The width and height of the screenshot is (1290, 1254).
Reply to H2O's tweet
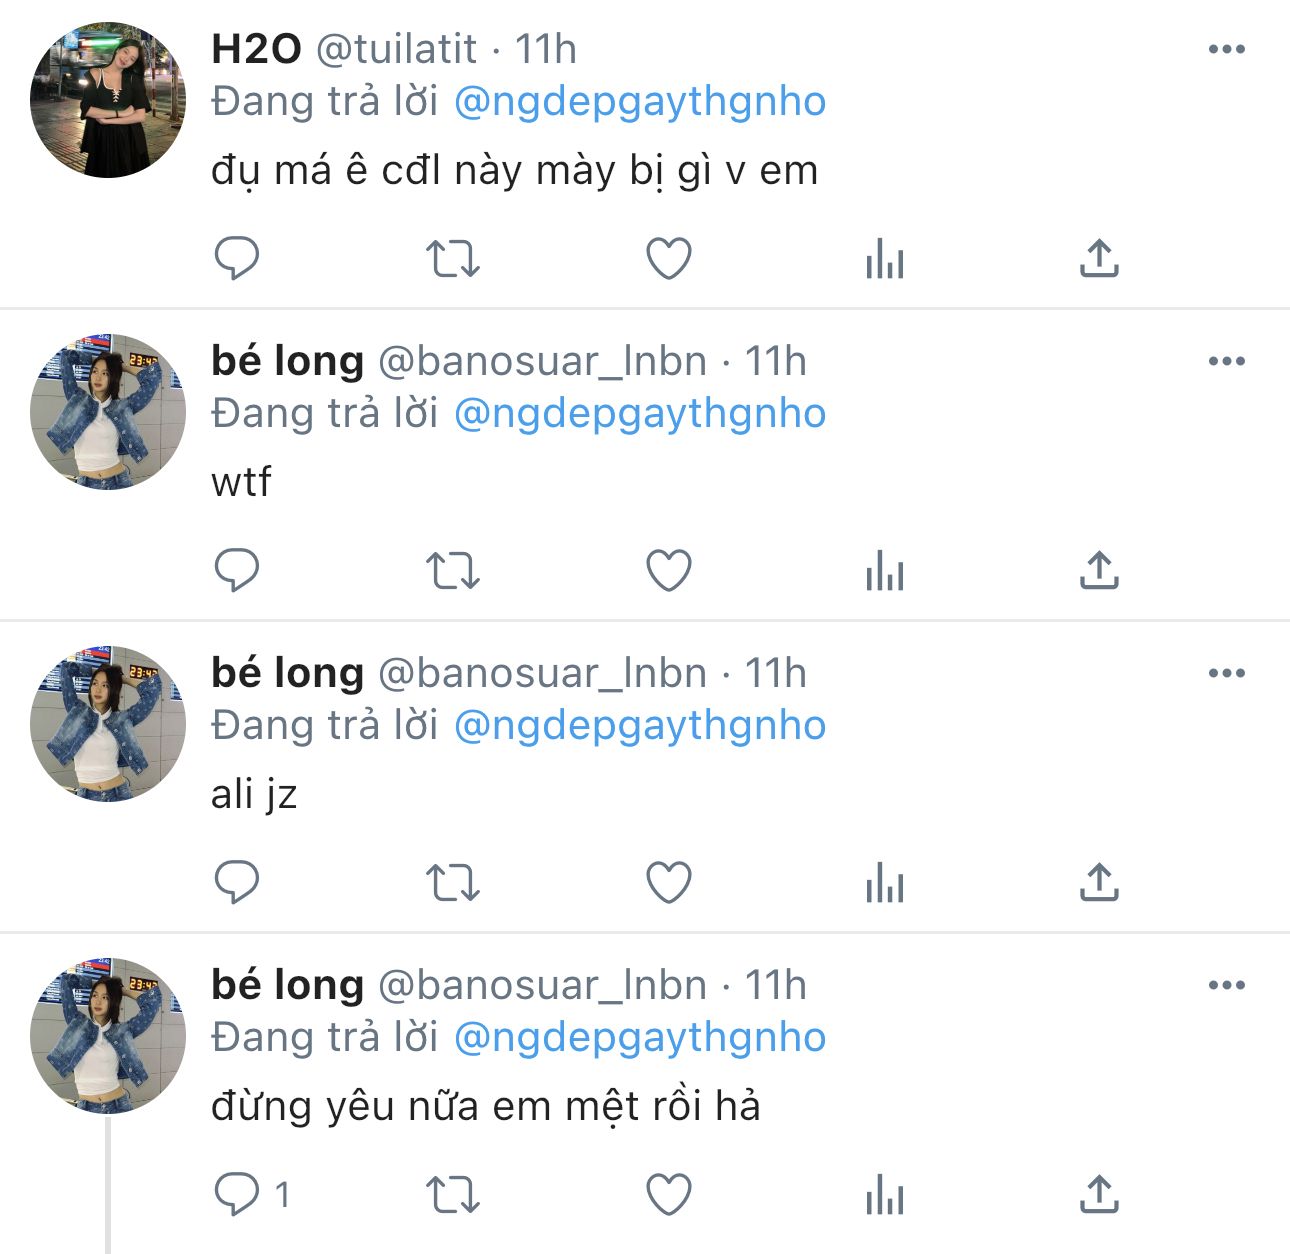pyautogui.click(x=237, y=259)
